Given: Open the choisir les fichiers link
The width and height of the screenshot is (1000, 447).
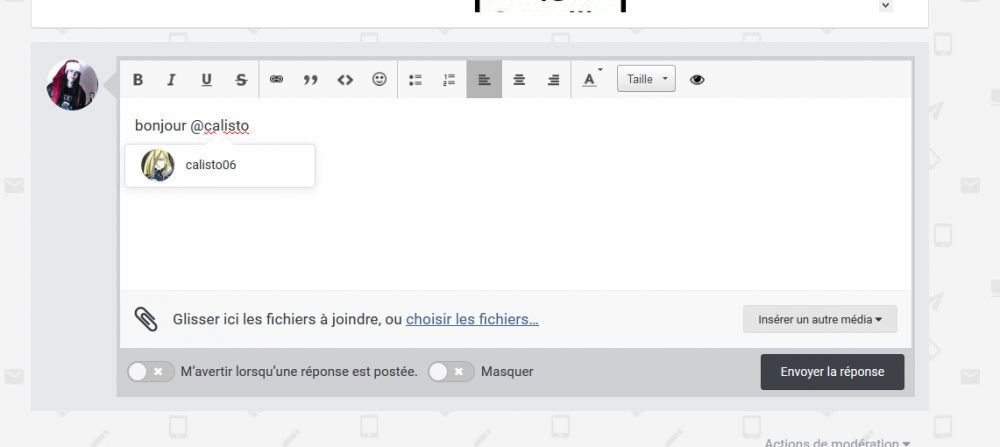Looking at the screenshot, I should tap(472, 319).
